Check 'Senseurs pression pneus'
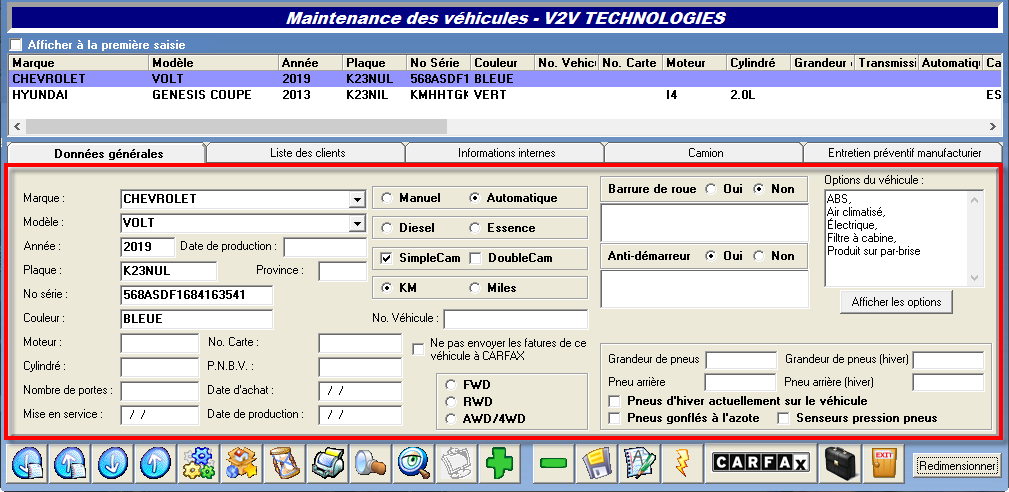This screenshot has width=1009, height=492. pos(784,418)
